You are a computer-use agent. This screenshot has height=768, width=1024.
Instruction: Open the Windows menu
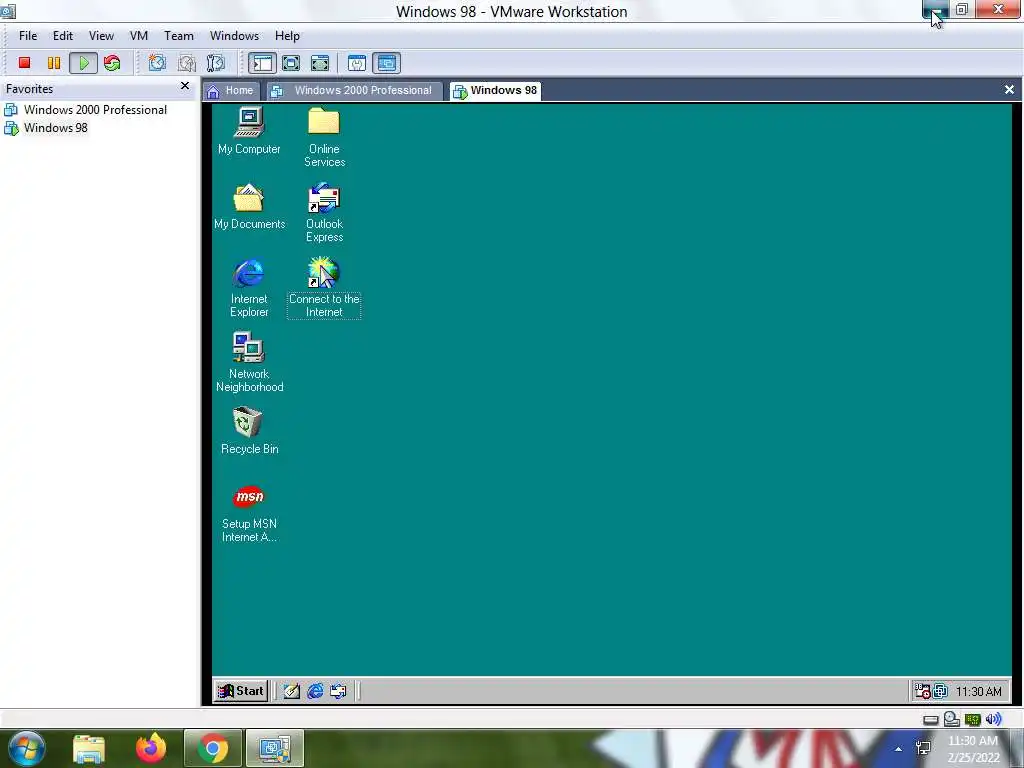click(x=234, y=36)
